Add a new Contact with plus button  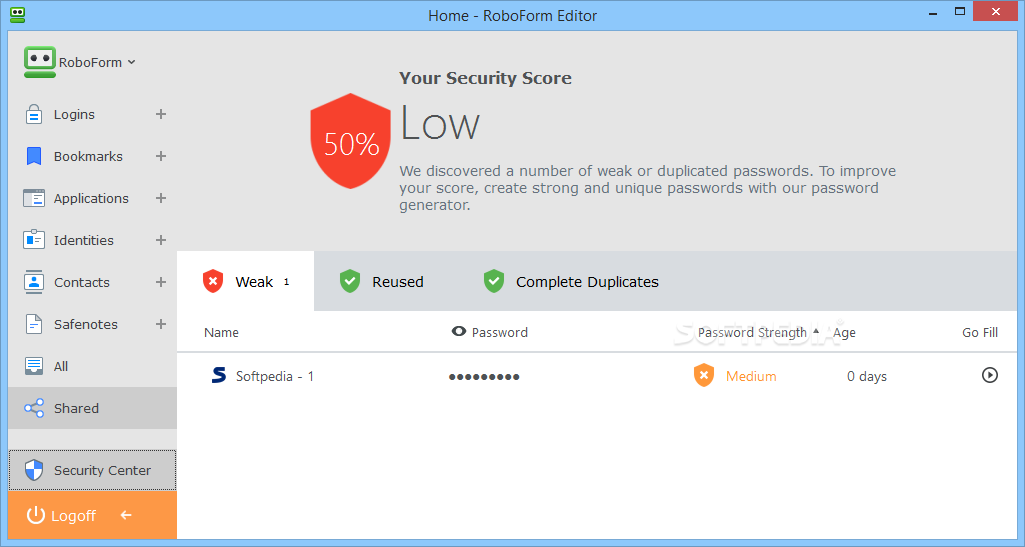point(161,282)
